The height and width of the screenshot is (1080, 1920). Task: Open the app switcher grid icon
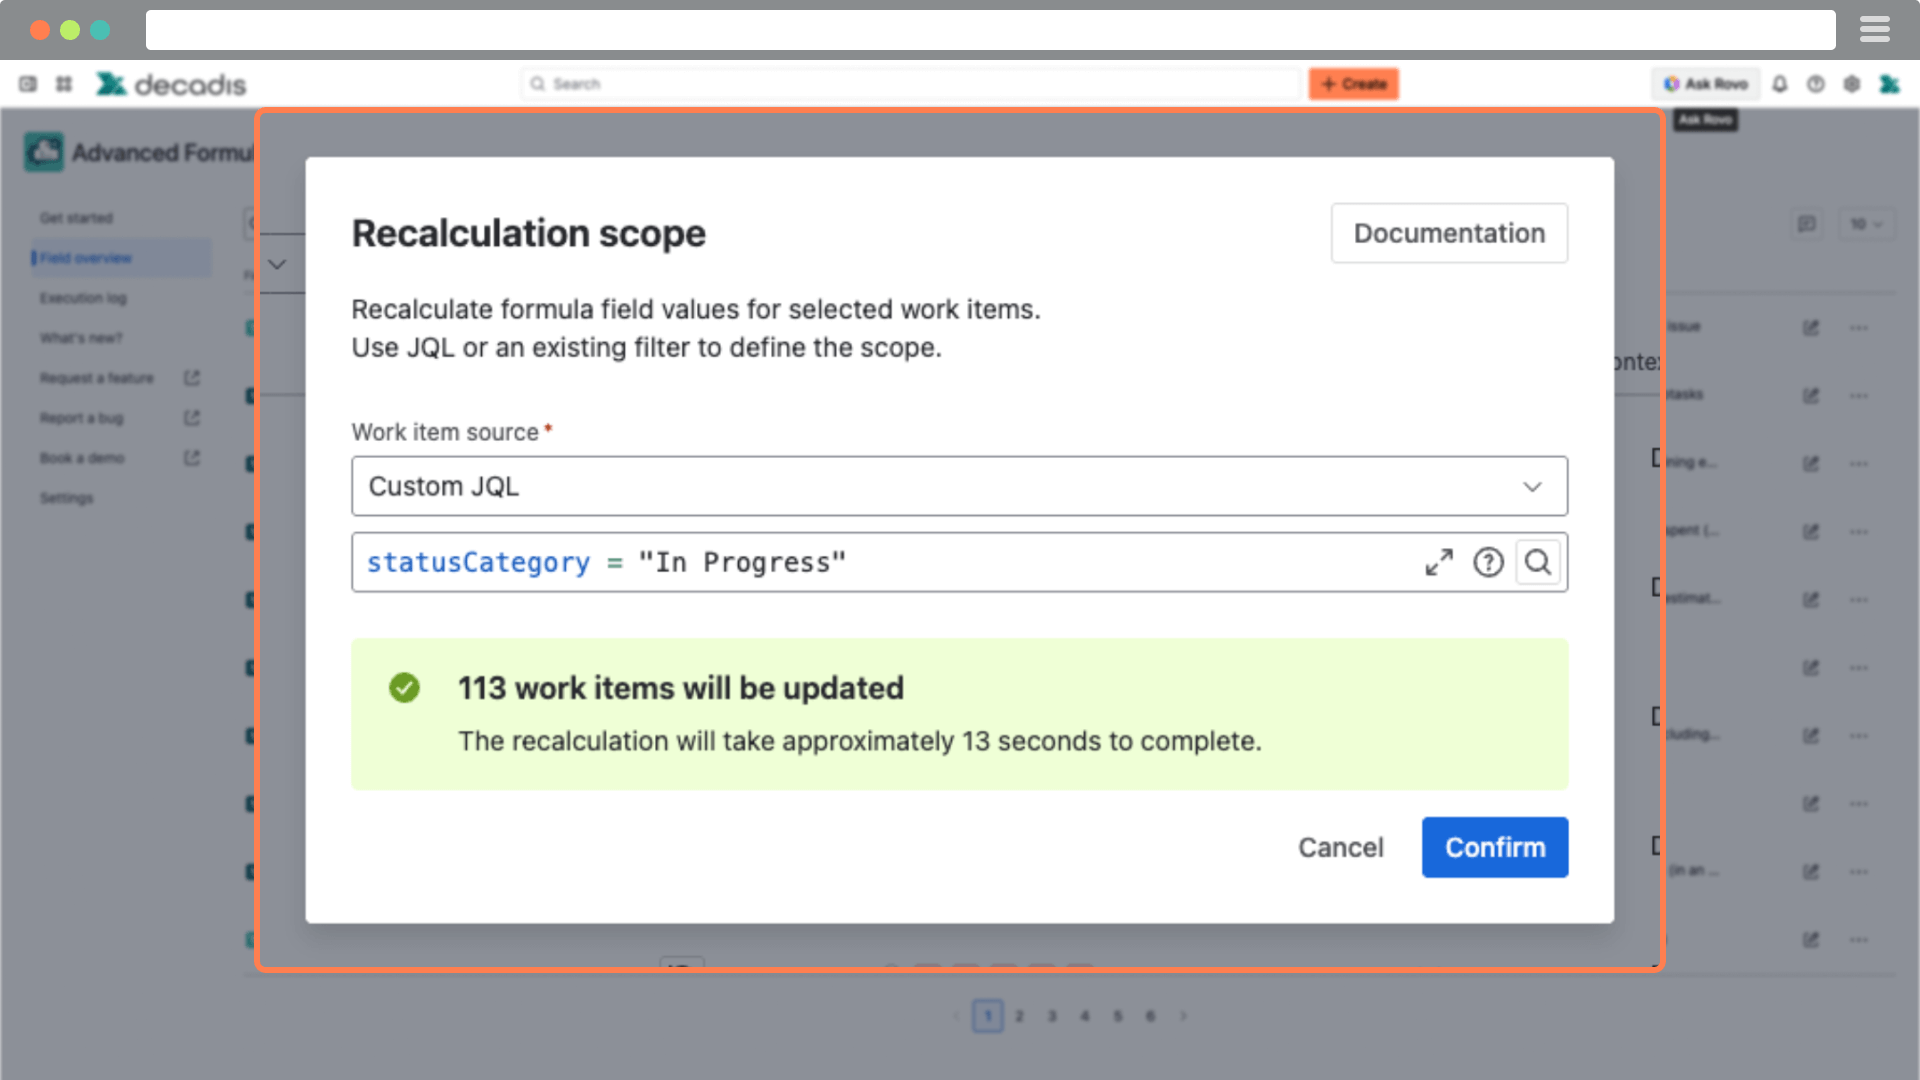tap(64, 84)
